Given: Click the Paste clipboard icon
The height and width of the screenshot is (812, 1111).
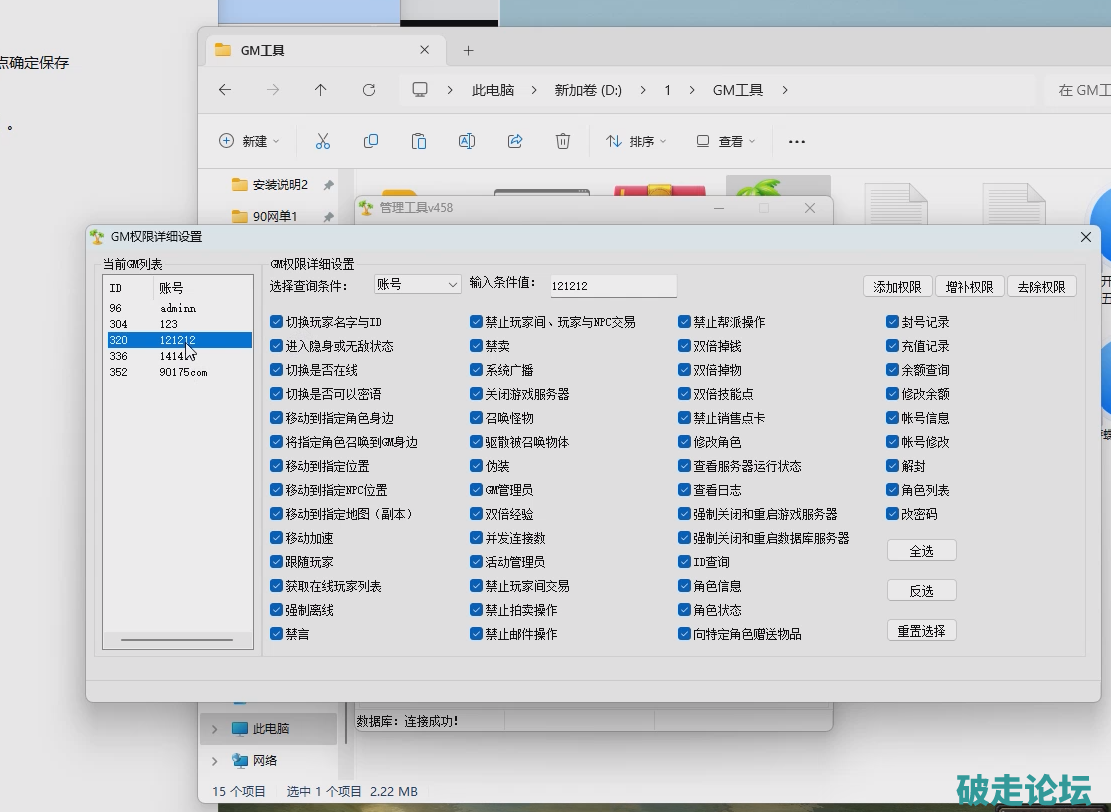Looking at the screenshot, I should [419, 142].
